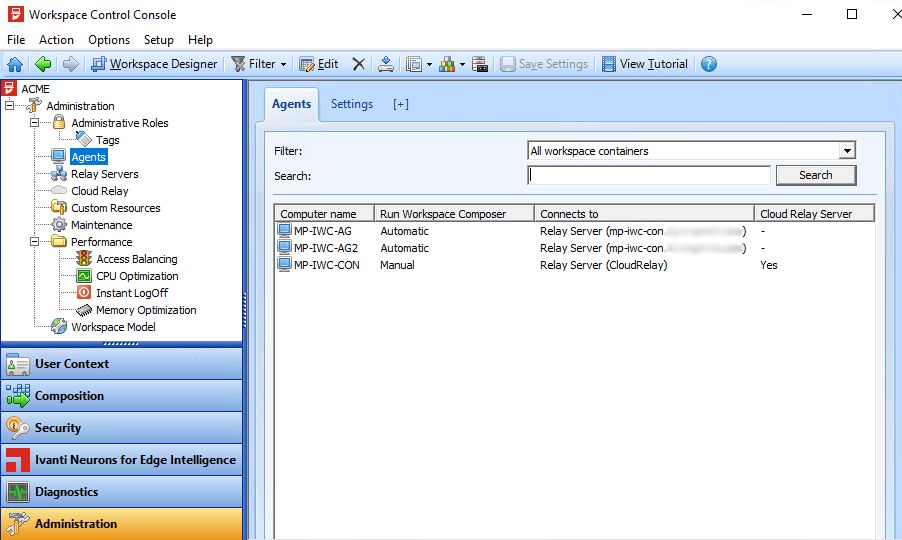Open Workspace Designer

tap(155, 64)
